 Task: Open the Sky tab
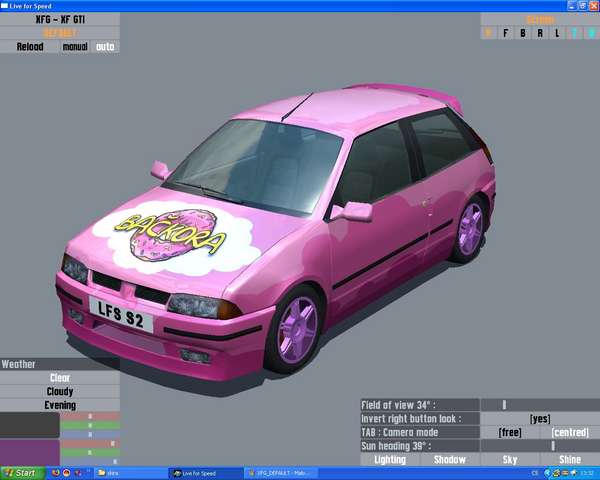(510, 460)
